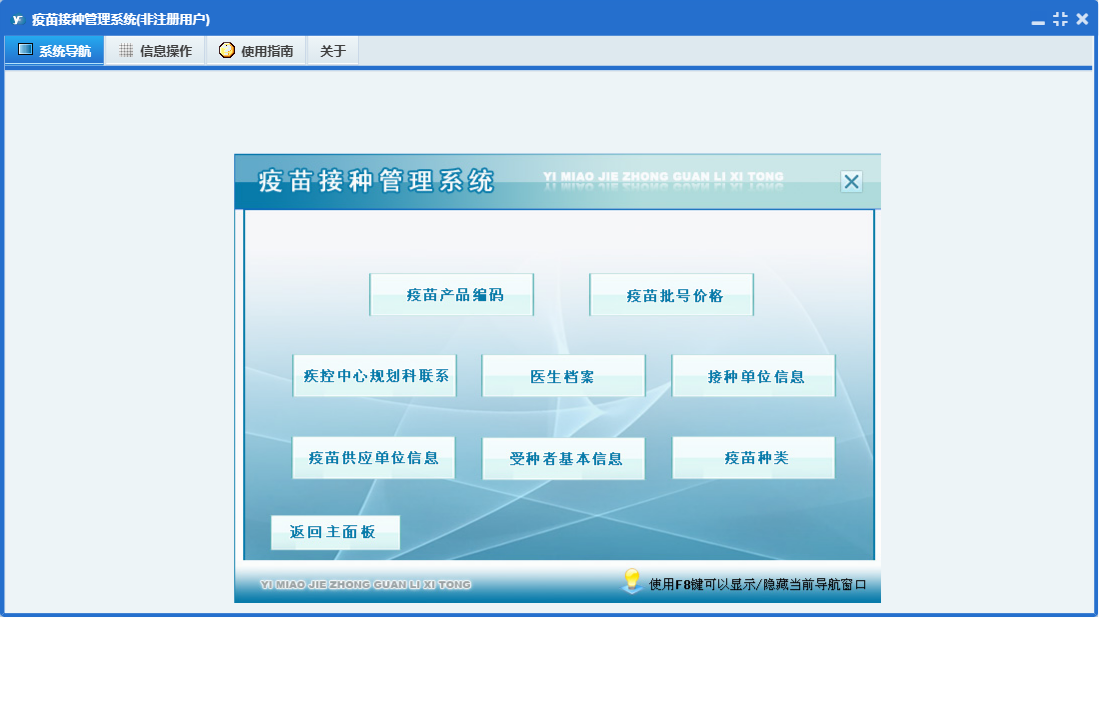Viewport: 1099px width, 723px height.
Task: Open 受种者基本信息
Action: pos(564,459)
